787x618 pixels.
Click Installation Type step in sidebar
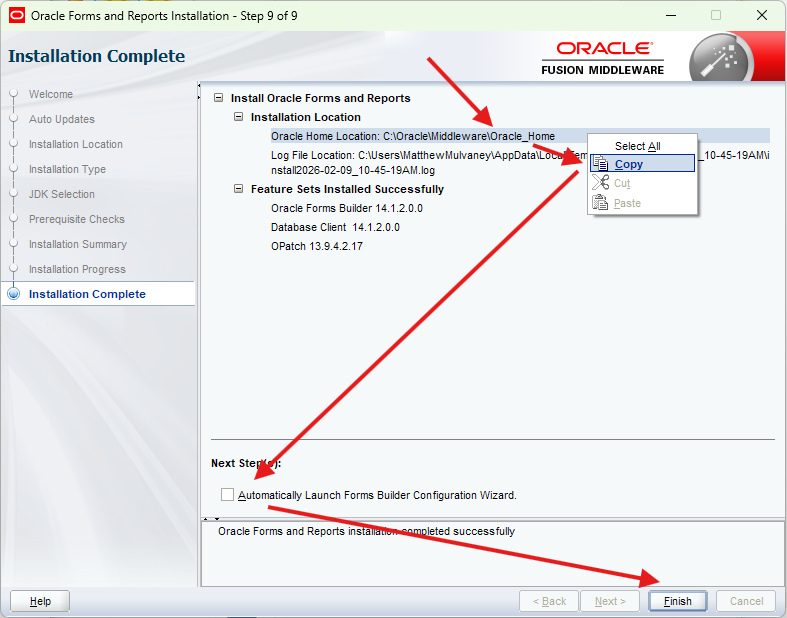(x=67, y=169)
